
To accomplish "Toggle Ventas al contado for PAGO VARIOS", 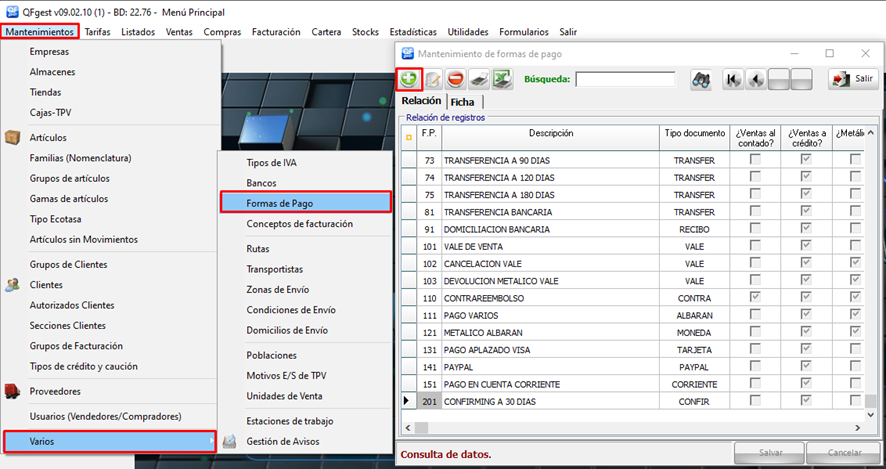I will click(755, 315).
